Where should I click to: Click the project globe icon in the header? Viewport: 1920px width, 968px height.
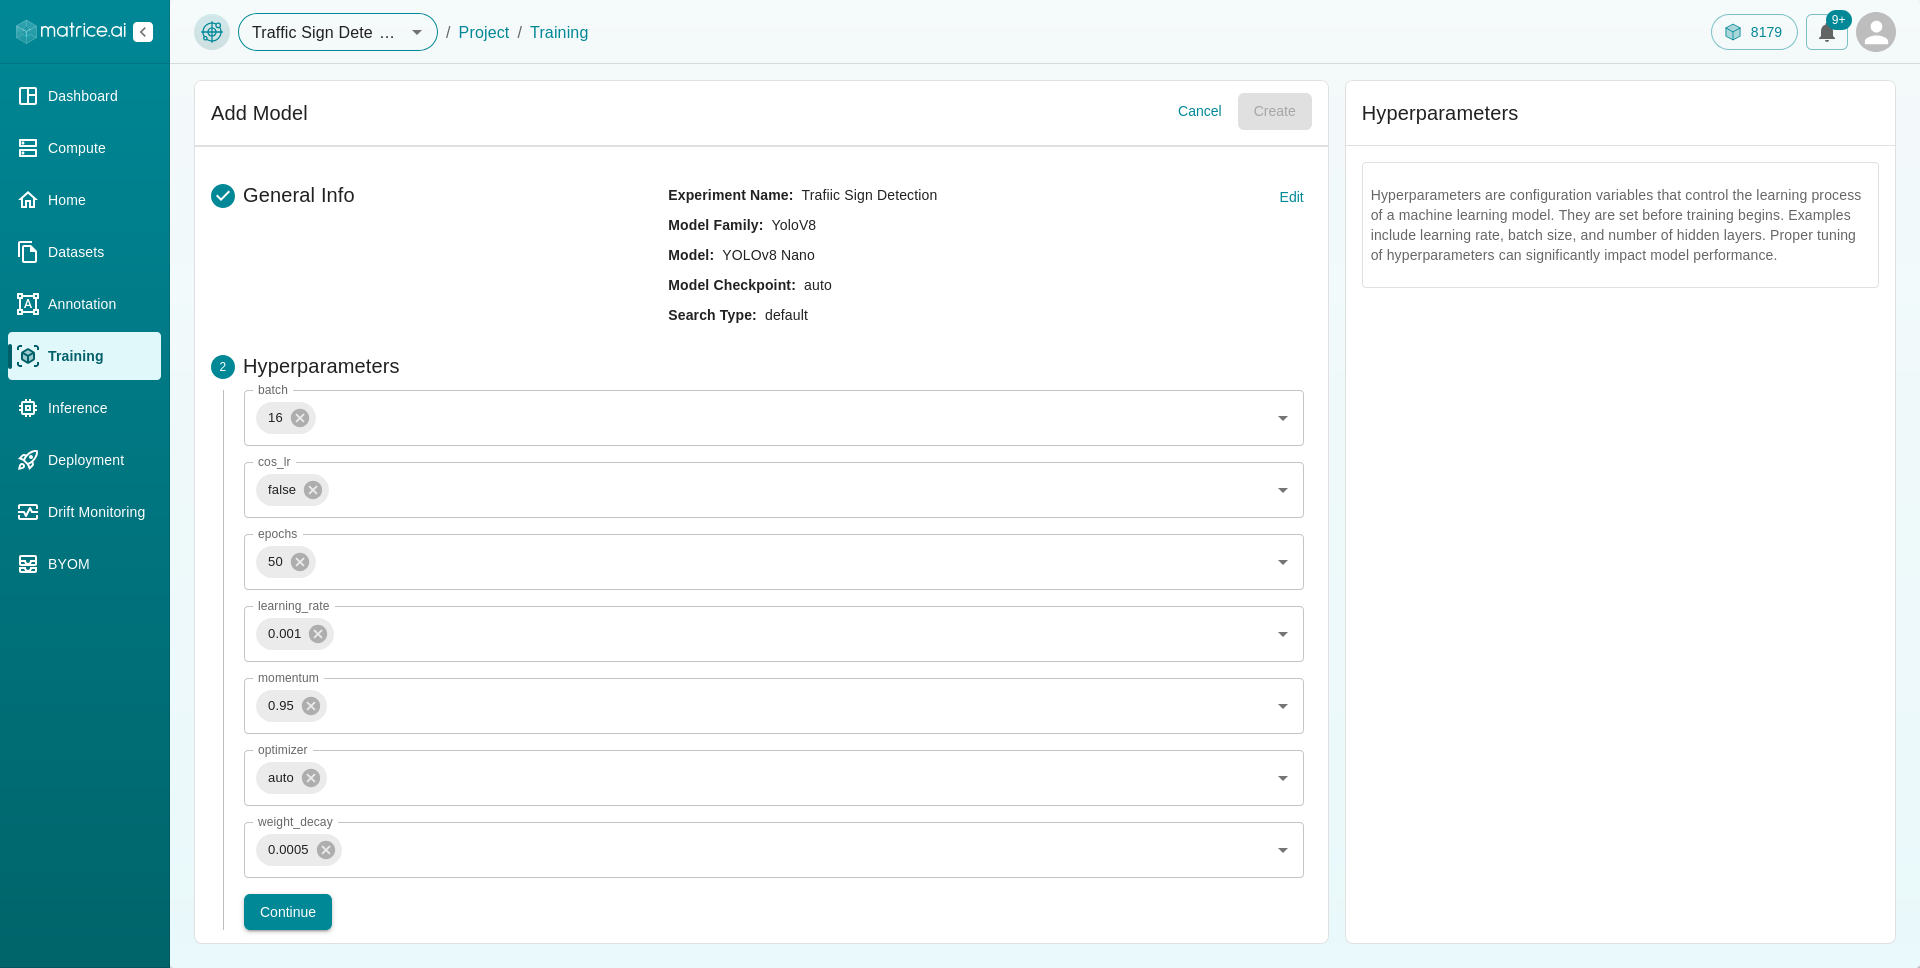[x=212, y=32]
